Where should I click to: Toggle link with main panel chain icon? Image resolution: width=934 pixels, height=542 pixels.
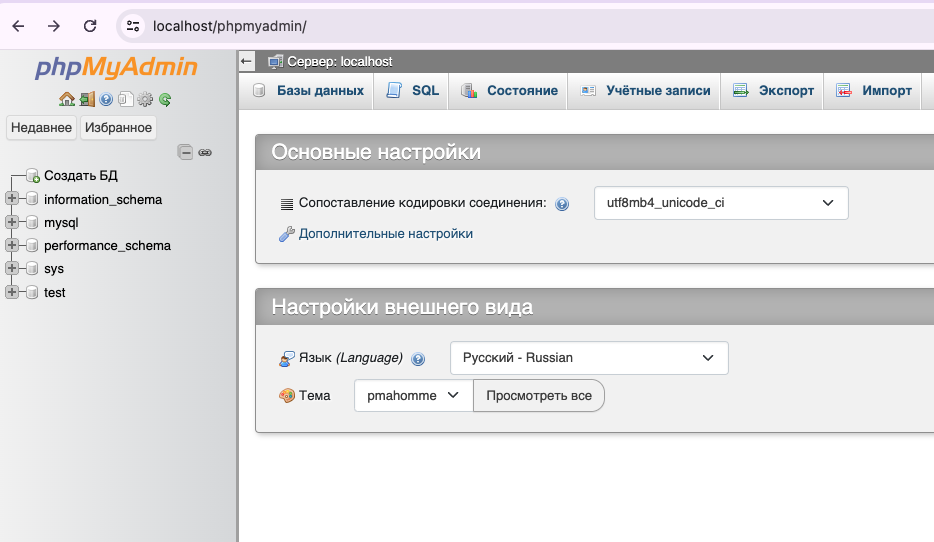coord(205,152)
